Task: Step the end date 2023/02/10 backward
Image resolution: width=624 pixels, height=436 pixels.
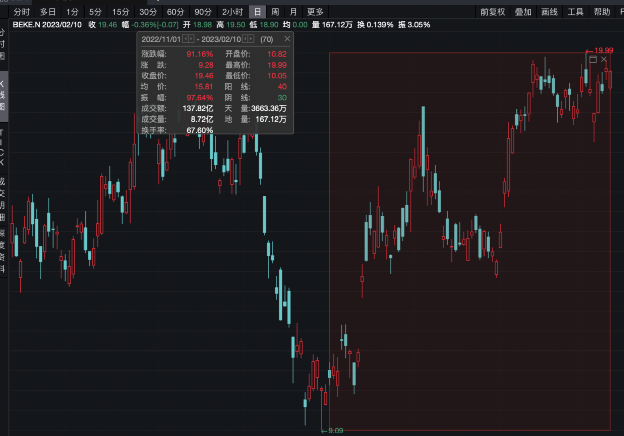Action: 247,37
